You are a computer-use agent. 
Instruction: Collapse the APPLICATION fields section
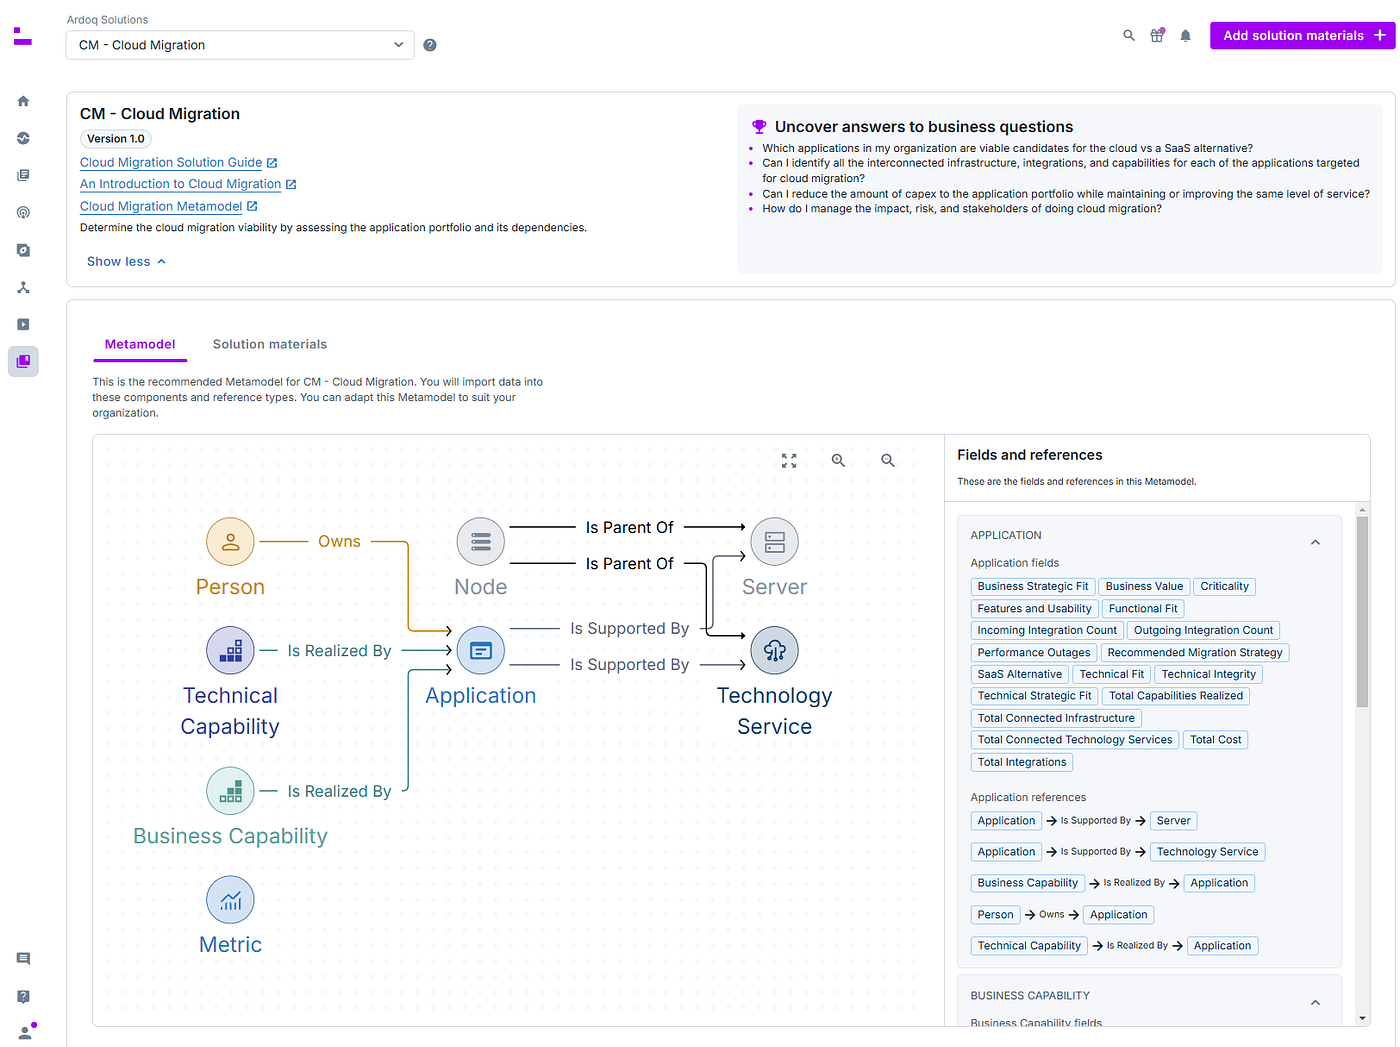(1315, 541)
